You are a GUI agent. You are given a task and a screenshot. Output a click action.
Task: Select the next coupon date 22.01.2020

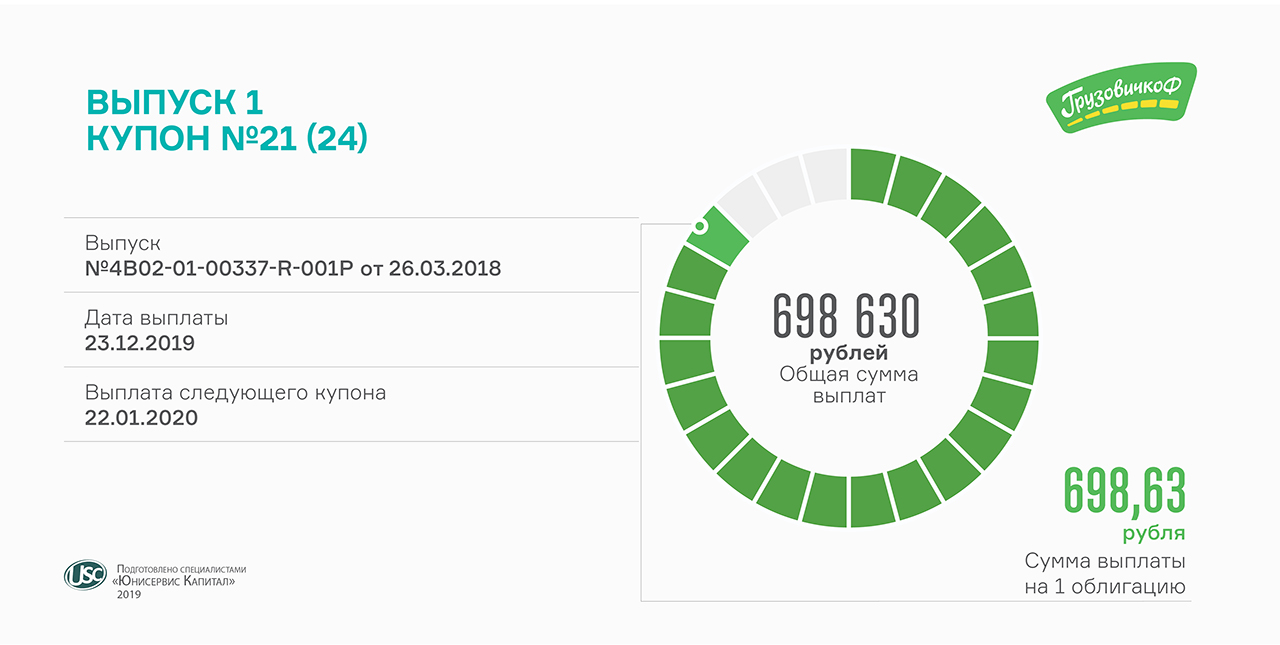point(141,417)
